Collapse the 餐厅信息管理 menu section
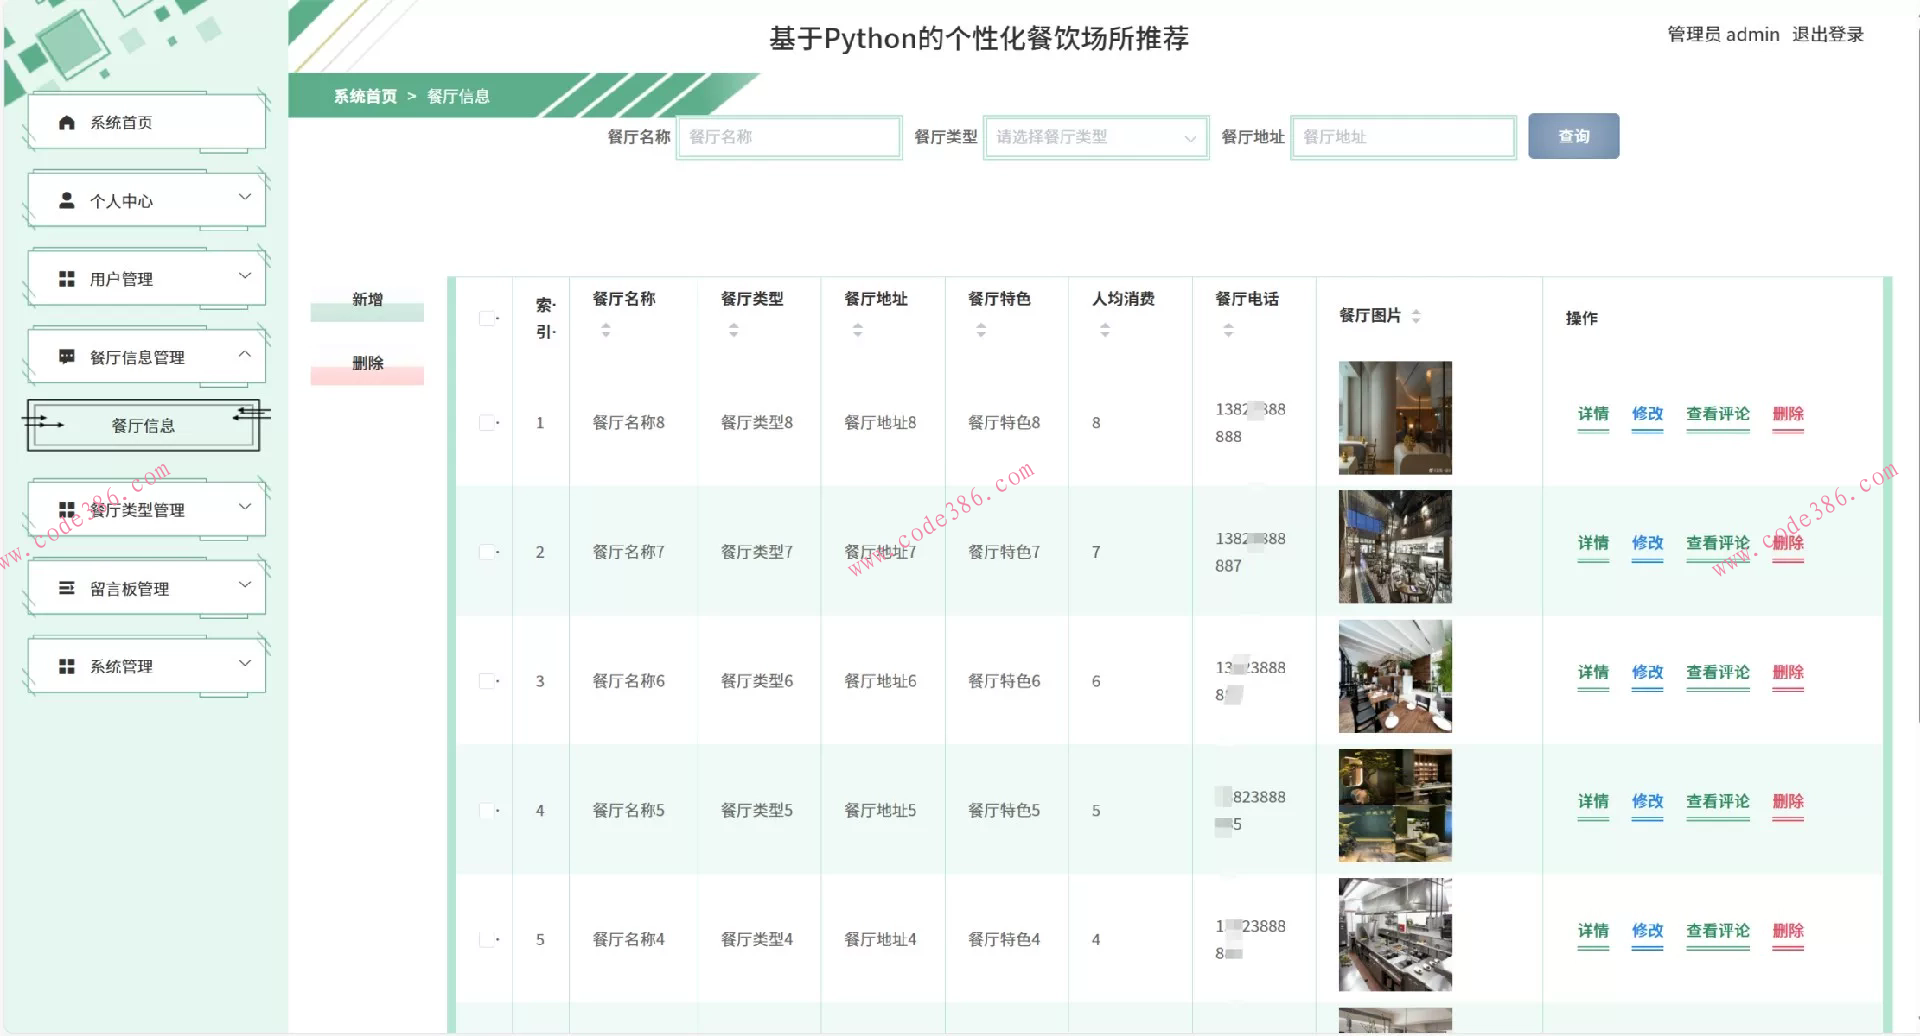This screenshot has height=1036, width=1920. click(244, 354)
